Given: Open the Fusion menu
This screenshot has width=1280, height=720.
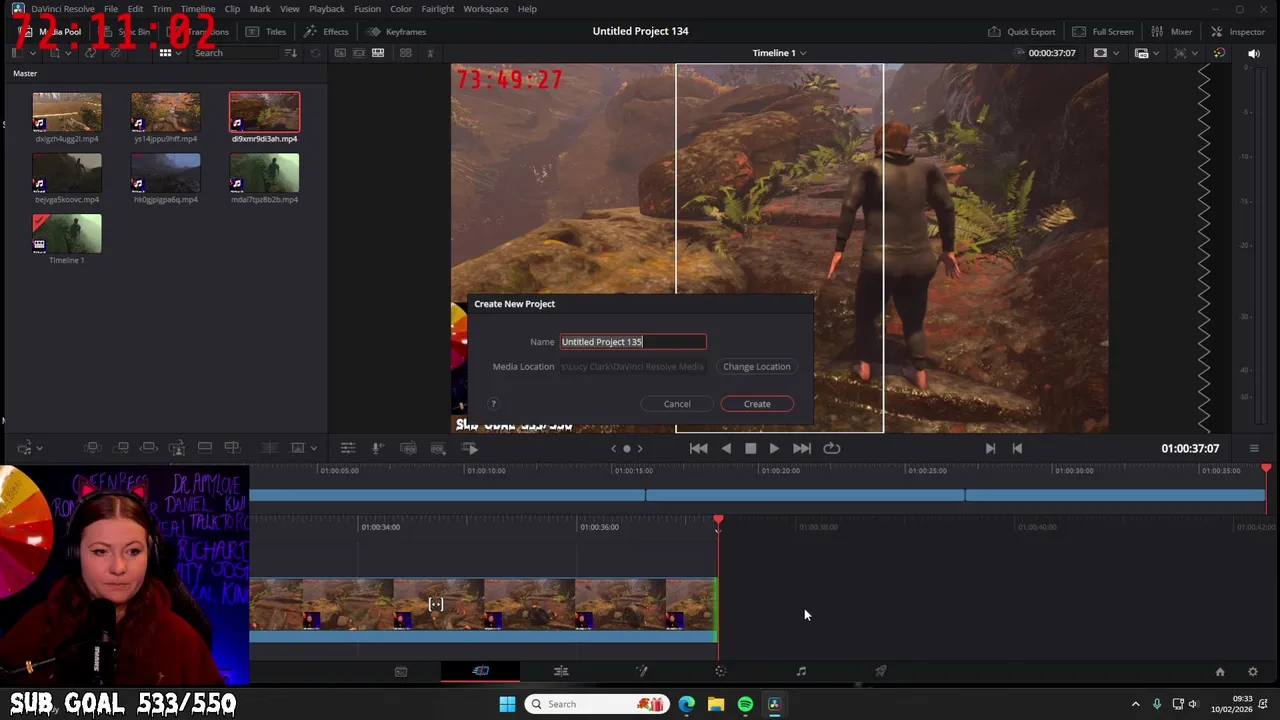Looking at the screenshot, I should click(367, 9).
